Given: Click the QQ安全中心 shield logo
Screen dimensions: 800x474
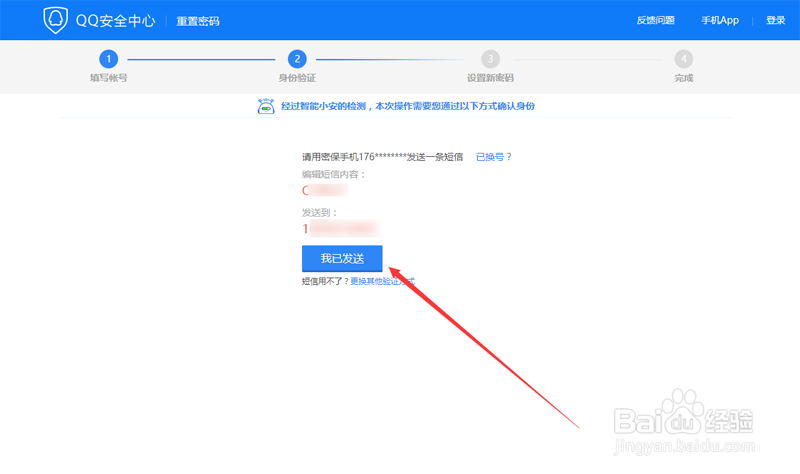Looking at the screenshot, I should tap(55, 20).
